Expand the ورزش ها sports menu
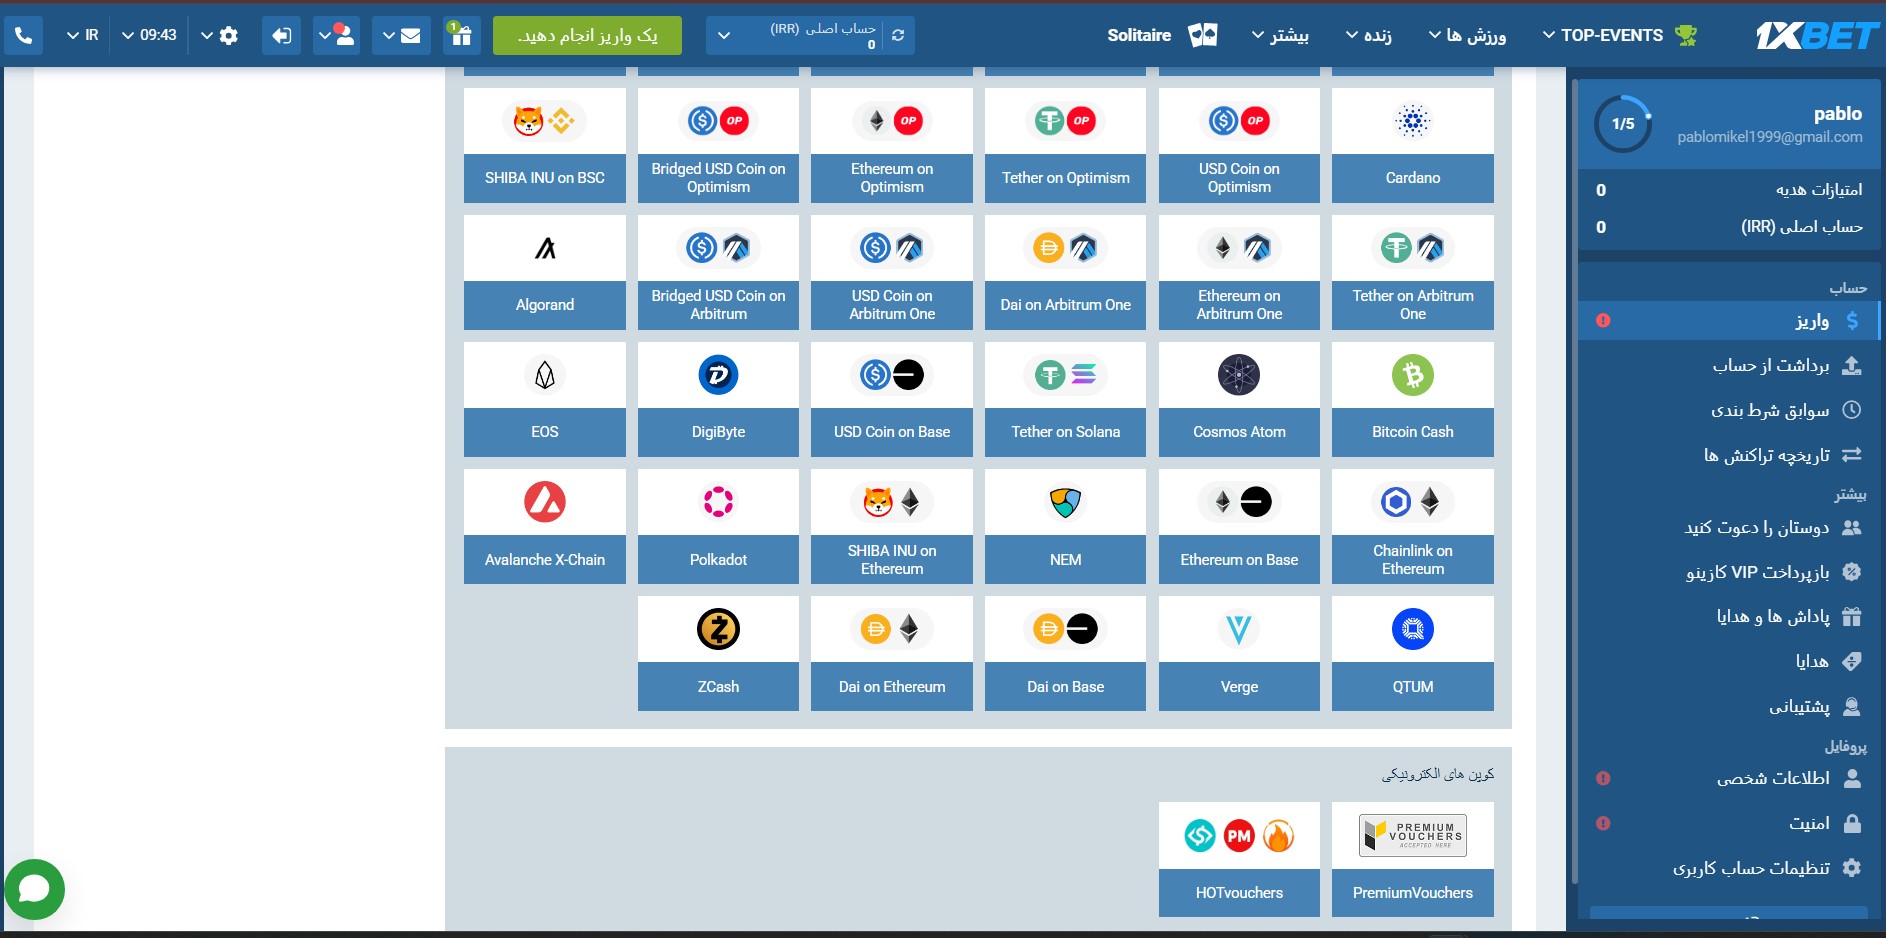Screen dimensions: 1886x938 (1467, 35)
